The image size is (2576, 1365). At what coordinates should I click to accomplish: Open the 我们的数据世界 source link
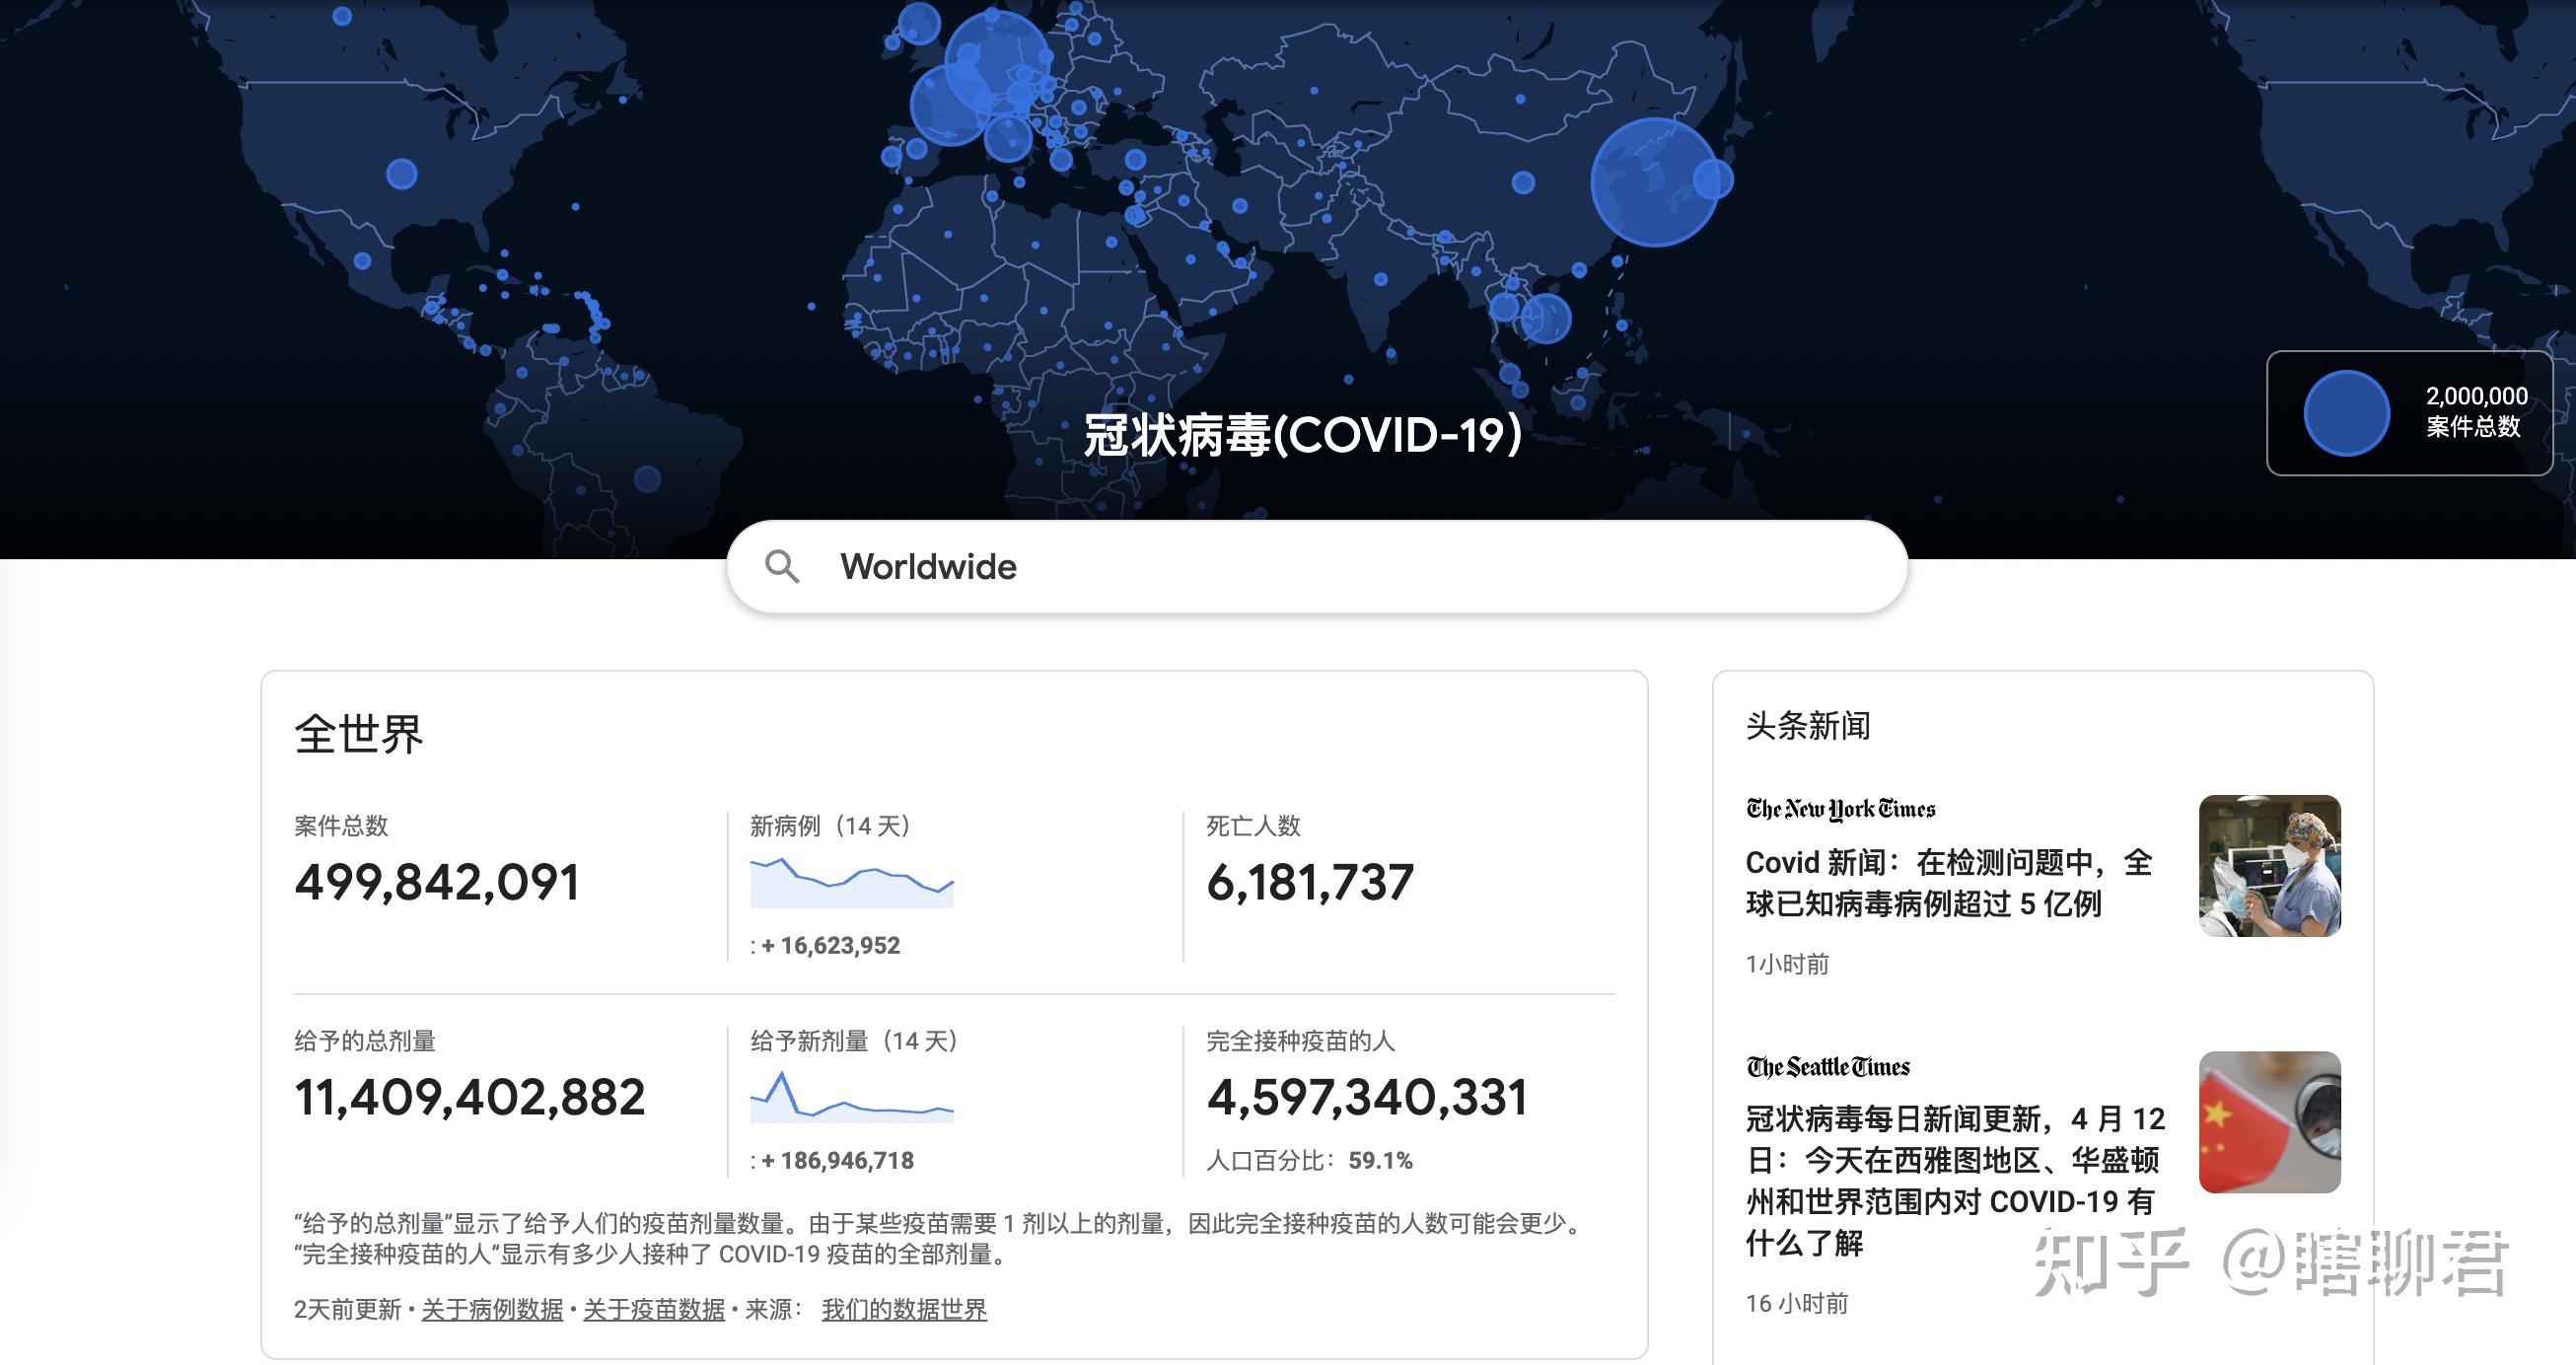[x=904, y=1309]
